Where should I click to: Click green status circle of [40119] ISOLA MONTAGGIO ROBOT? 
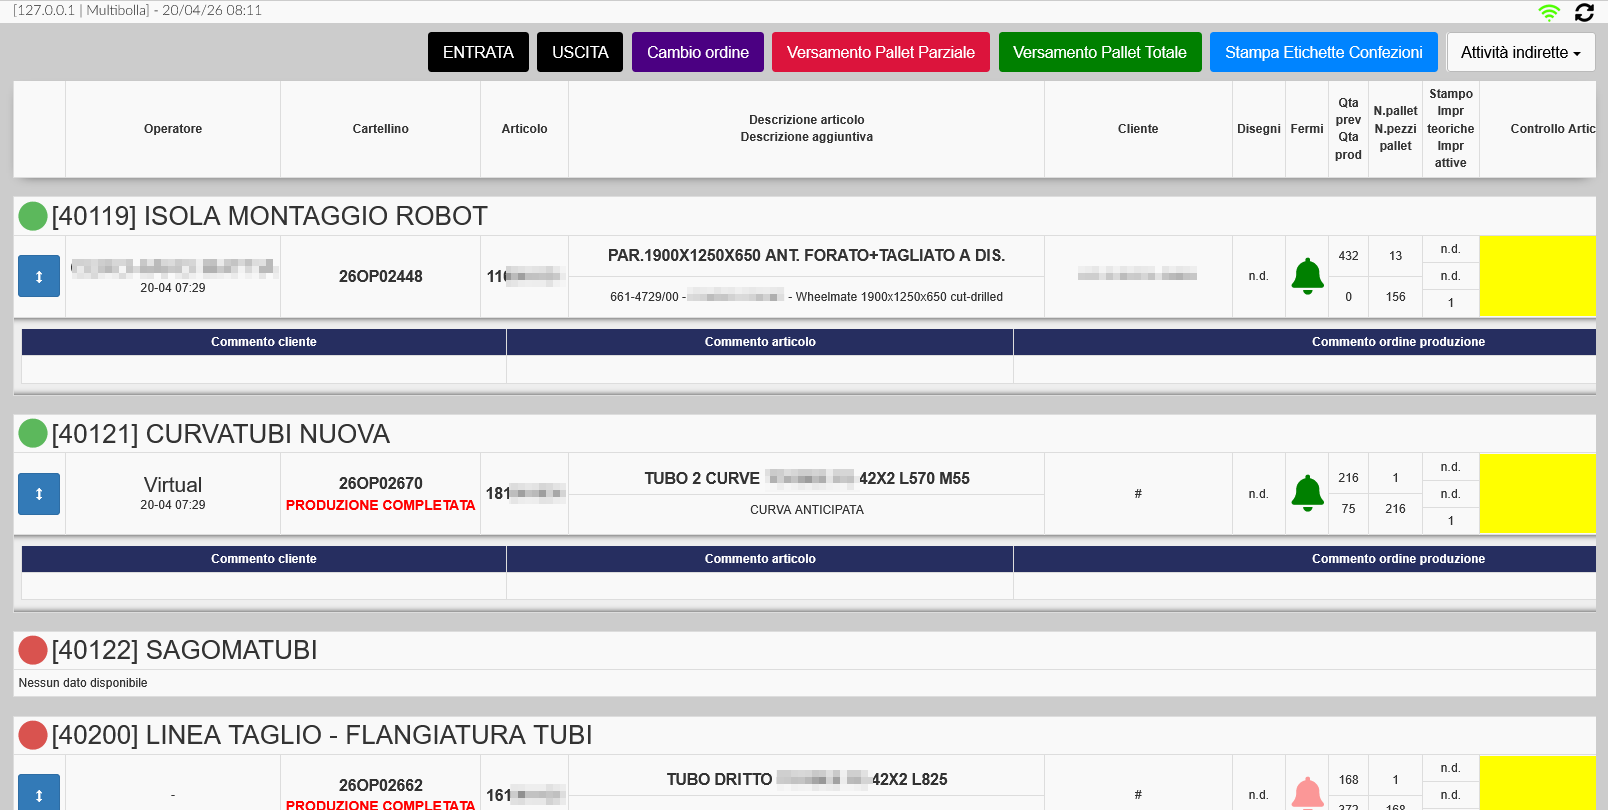tap(33, 216)
